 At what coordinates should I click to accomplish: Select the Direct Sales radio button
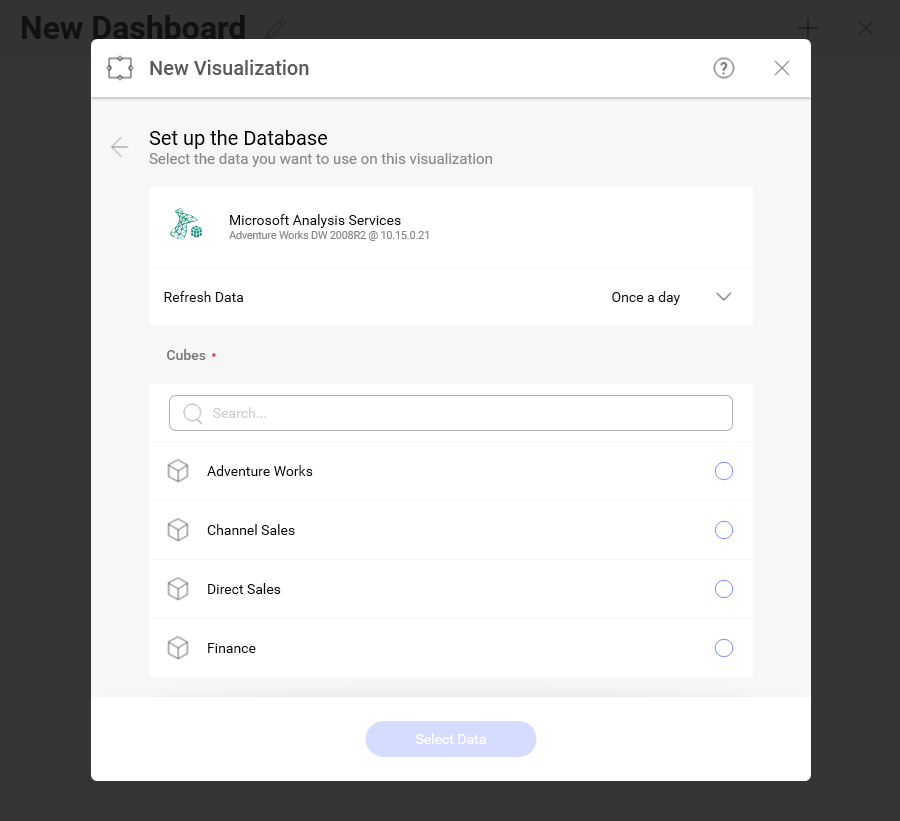[723, 589]
